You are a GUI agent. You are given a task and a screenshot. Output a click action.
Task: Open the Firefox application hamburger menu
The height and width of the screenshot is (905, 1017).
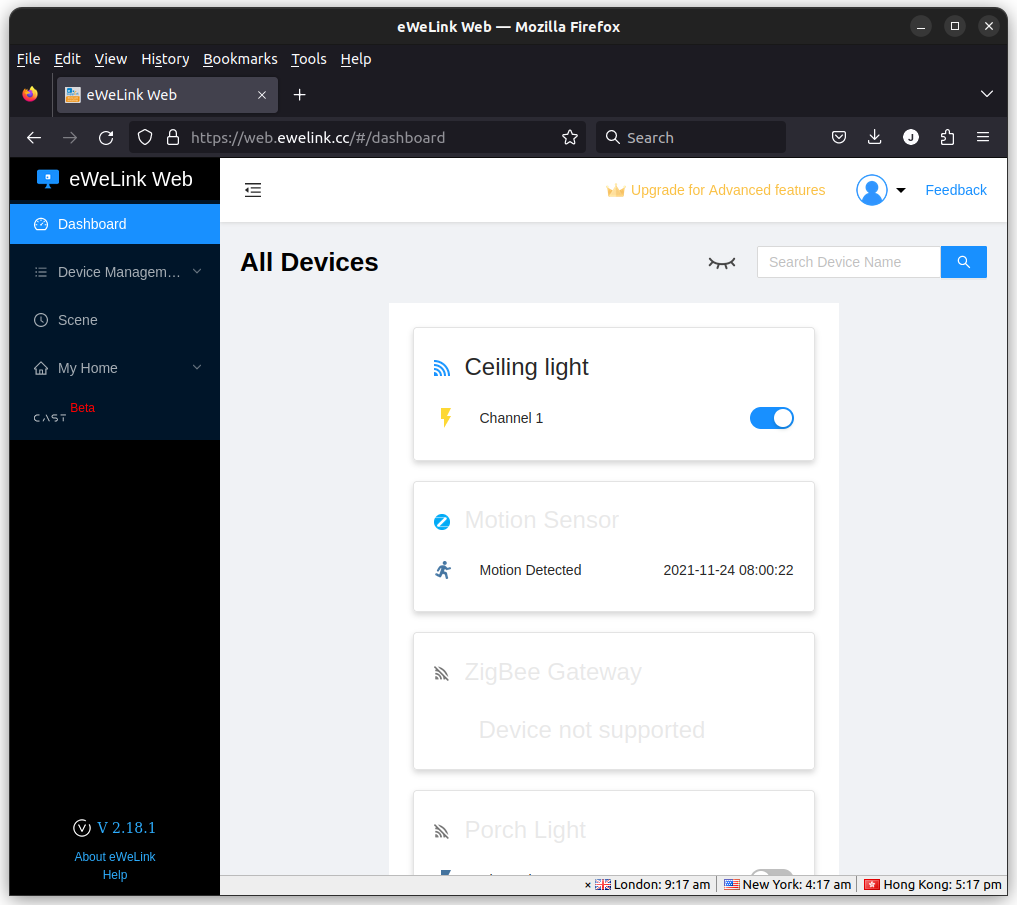[983, 137]
